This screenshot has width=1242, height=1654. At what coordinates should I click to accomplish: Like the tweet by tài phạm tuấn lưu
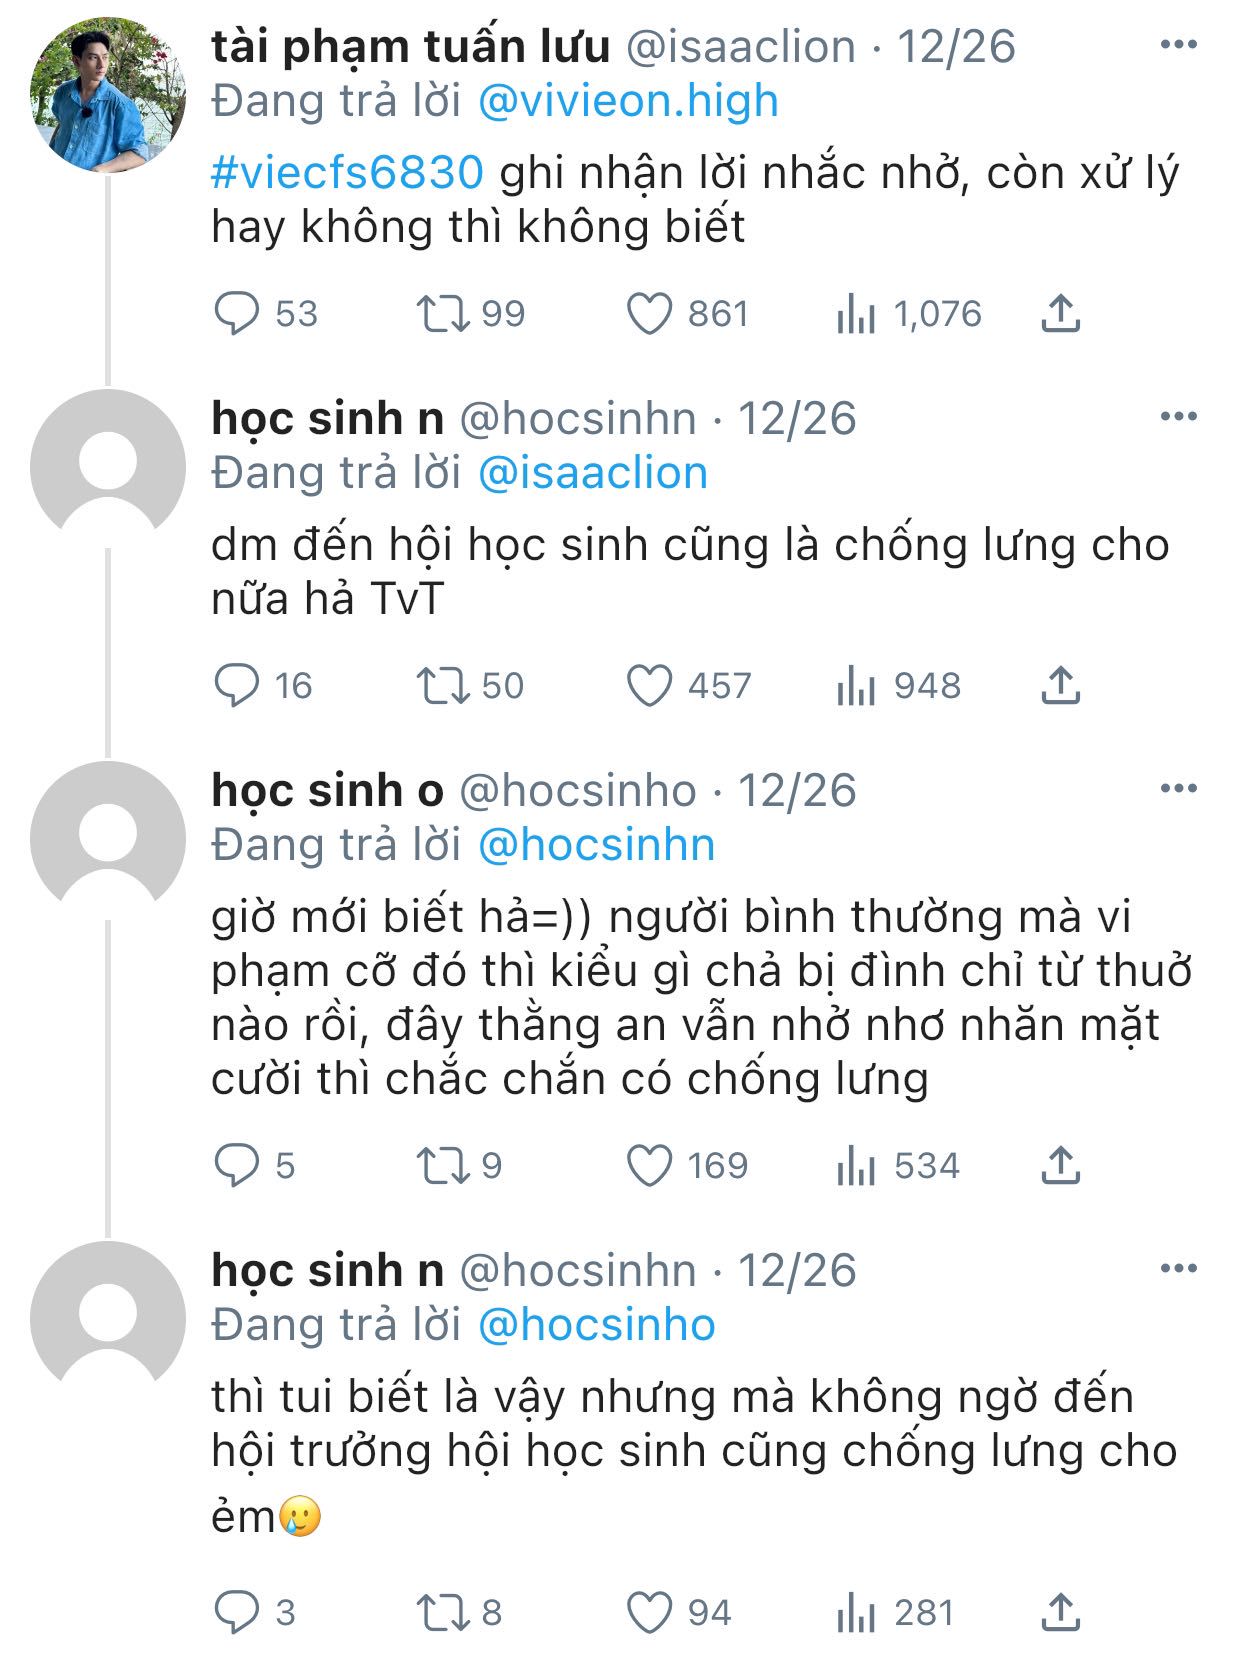coord(649,314)
